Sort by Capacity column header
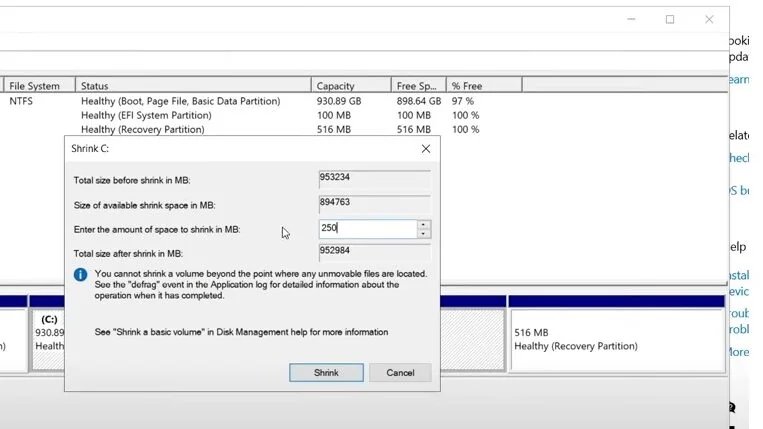763x429 pixels. (351, 86)
